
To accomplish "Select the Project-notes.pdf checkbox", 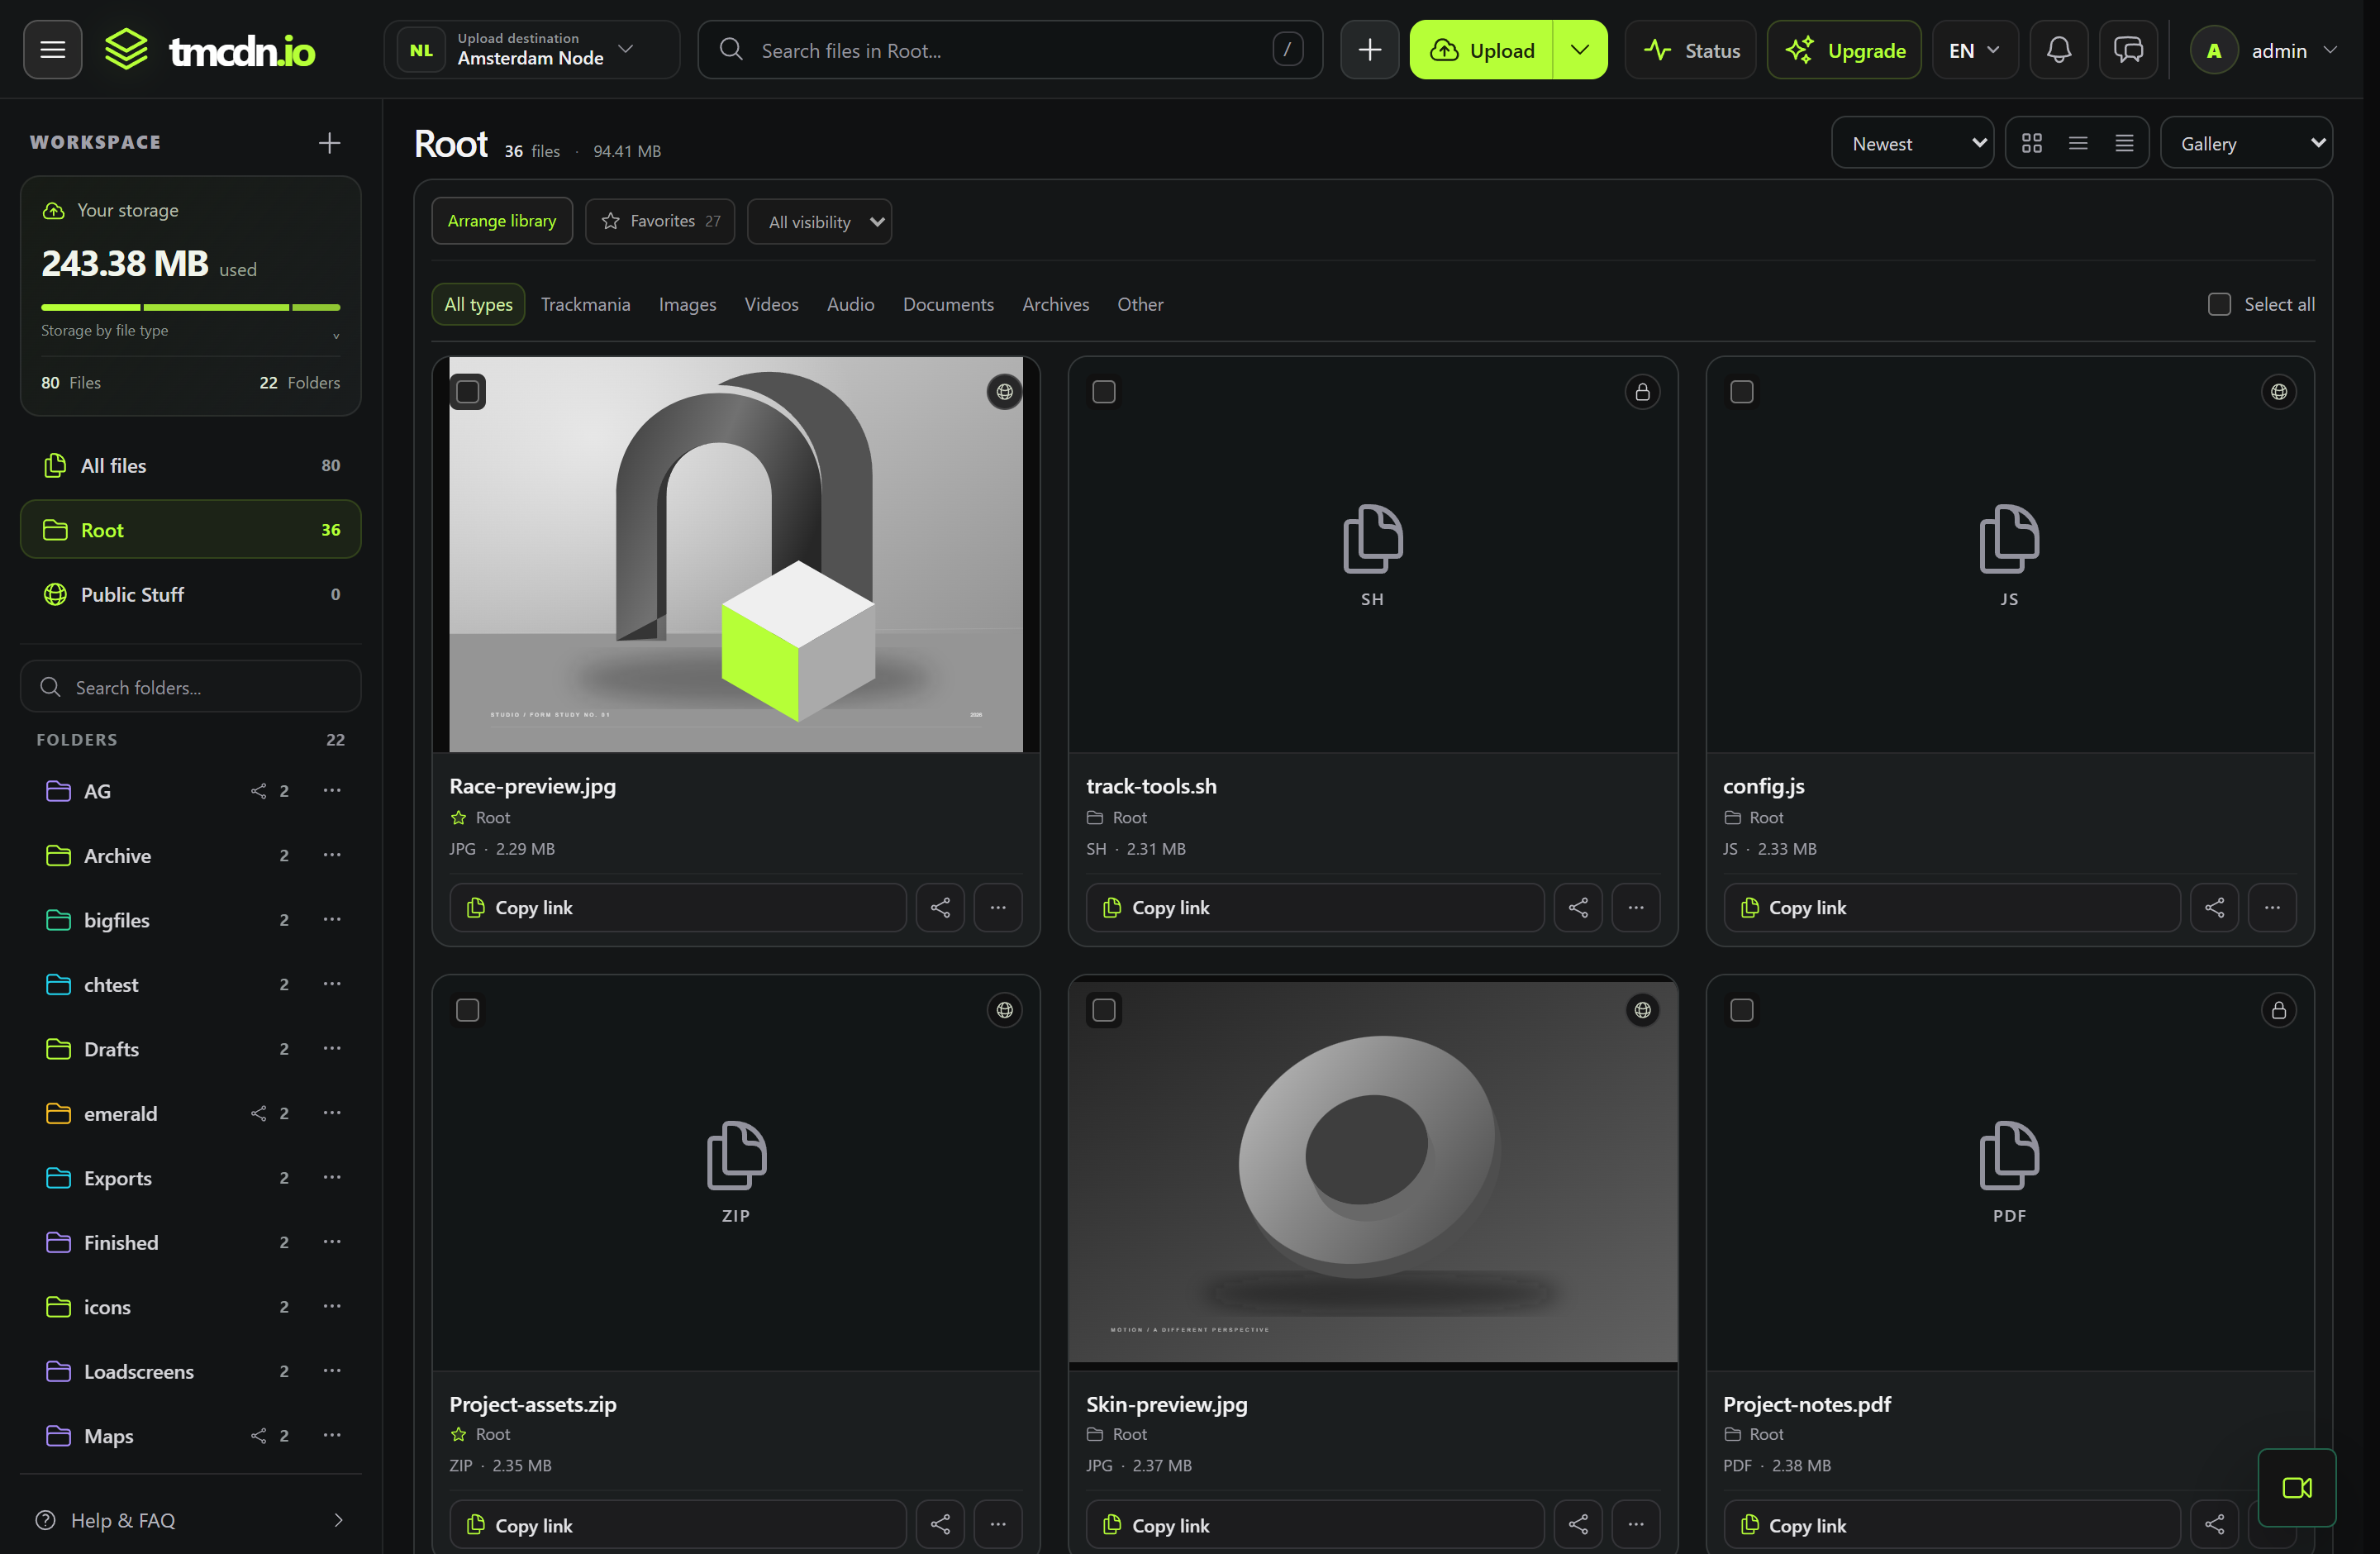I will pyautogui.click(x=1741, y=1010).
